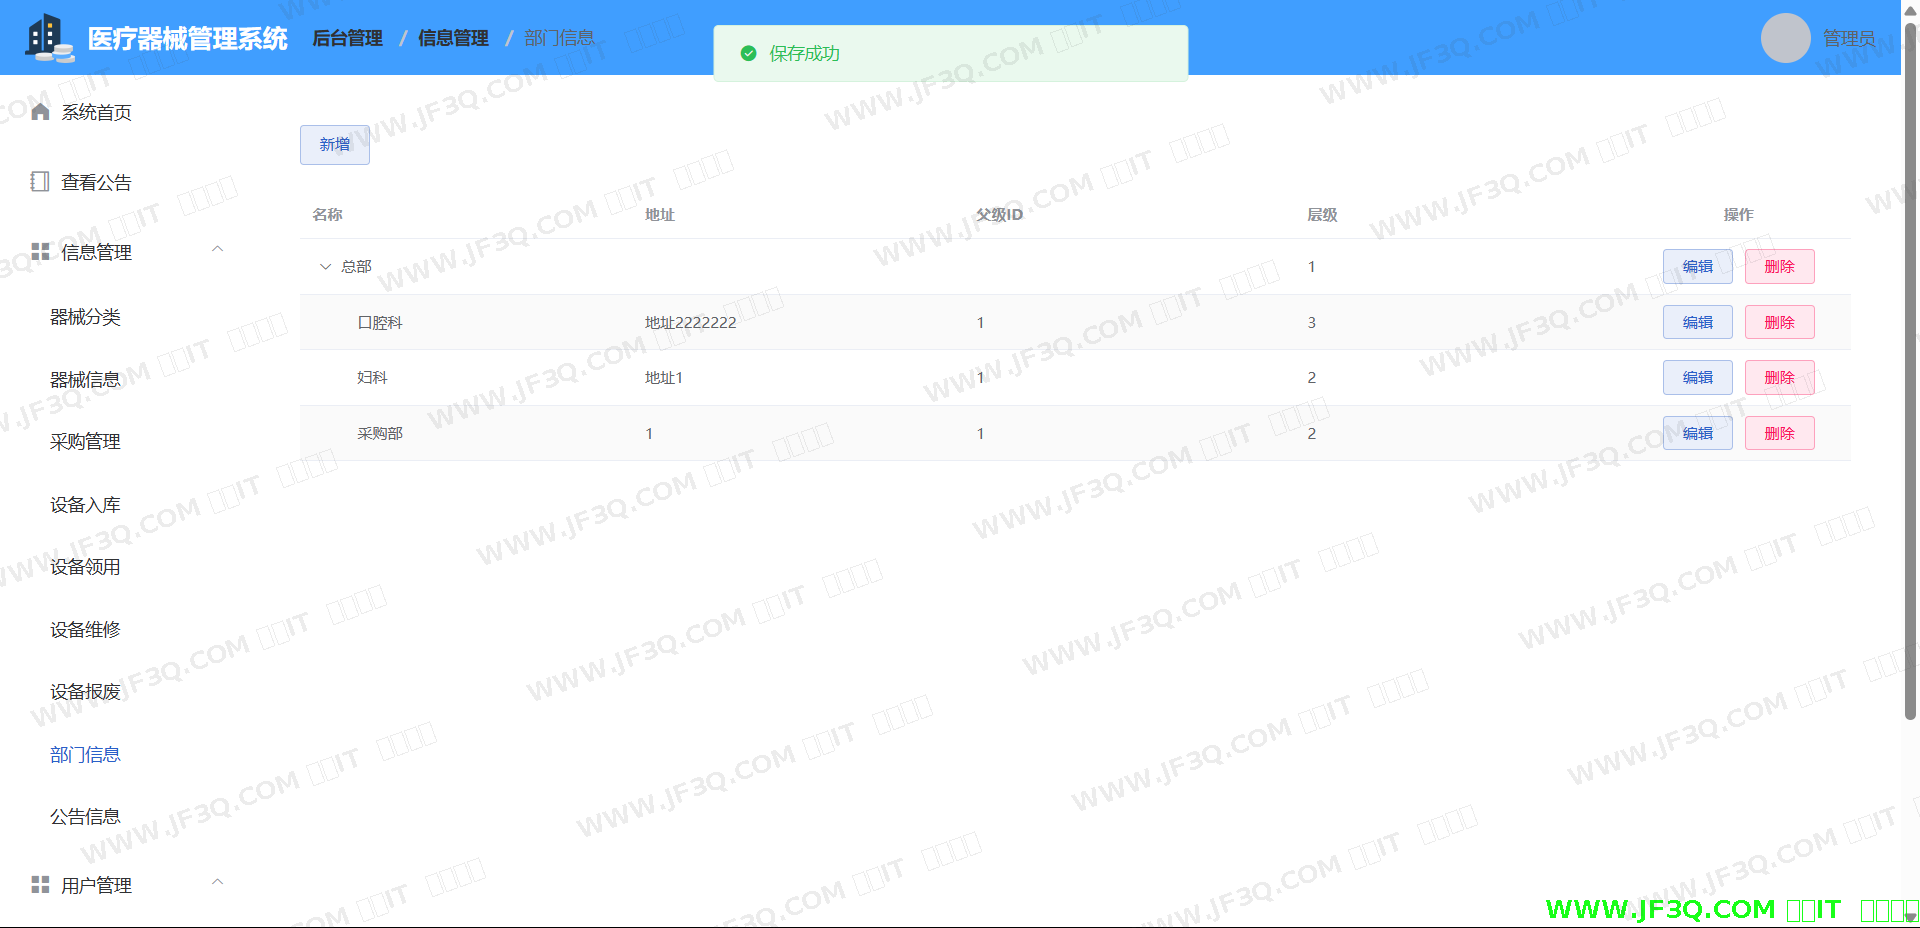This screenshot has height=928, width=1920.
Task: Click 信息管理 in the breadcrumb
Action: (x=453, y=38)
